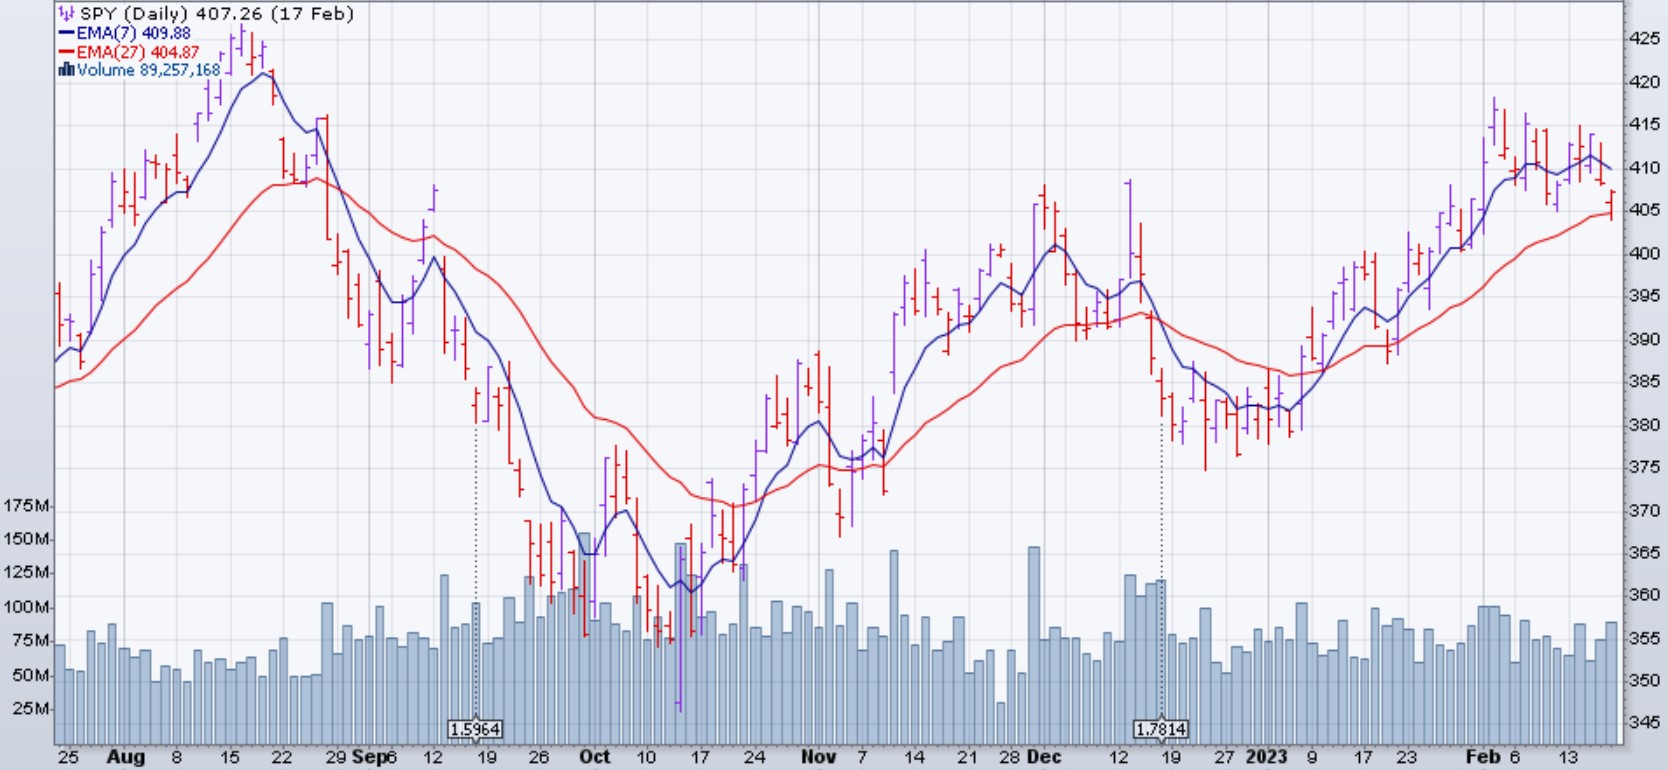Click the Aug label on date axis
The width and height of the screenshot is (1668, 770).
[126, 757]
